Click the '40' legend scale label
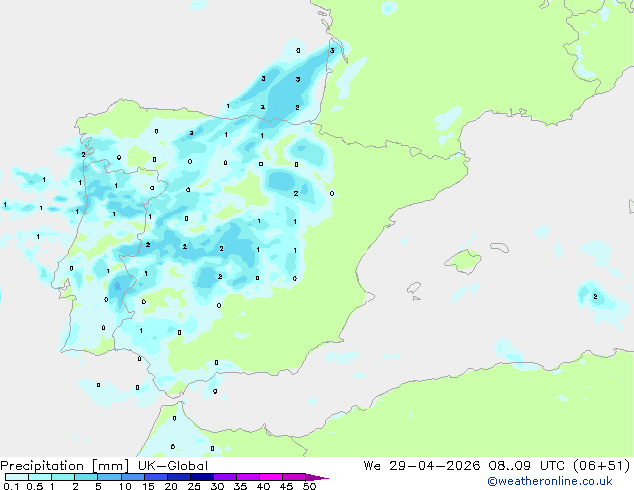 263,486
